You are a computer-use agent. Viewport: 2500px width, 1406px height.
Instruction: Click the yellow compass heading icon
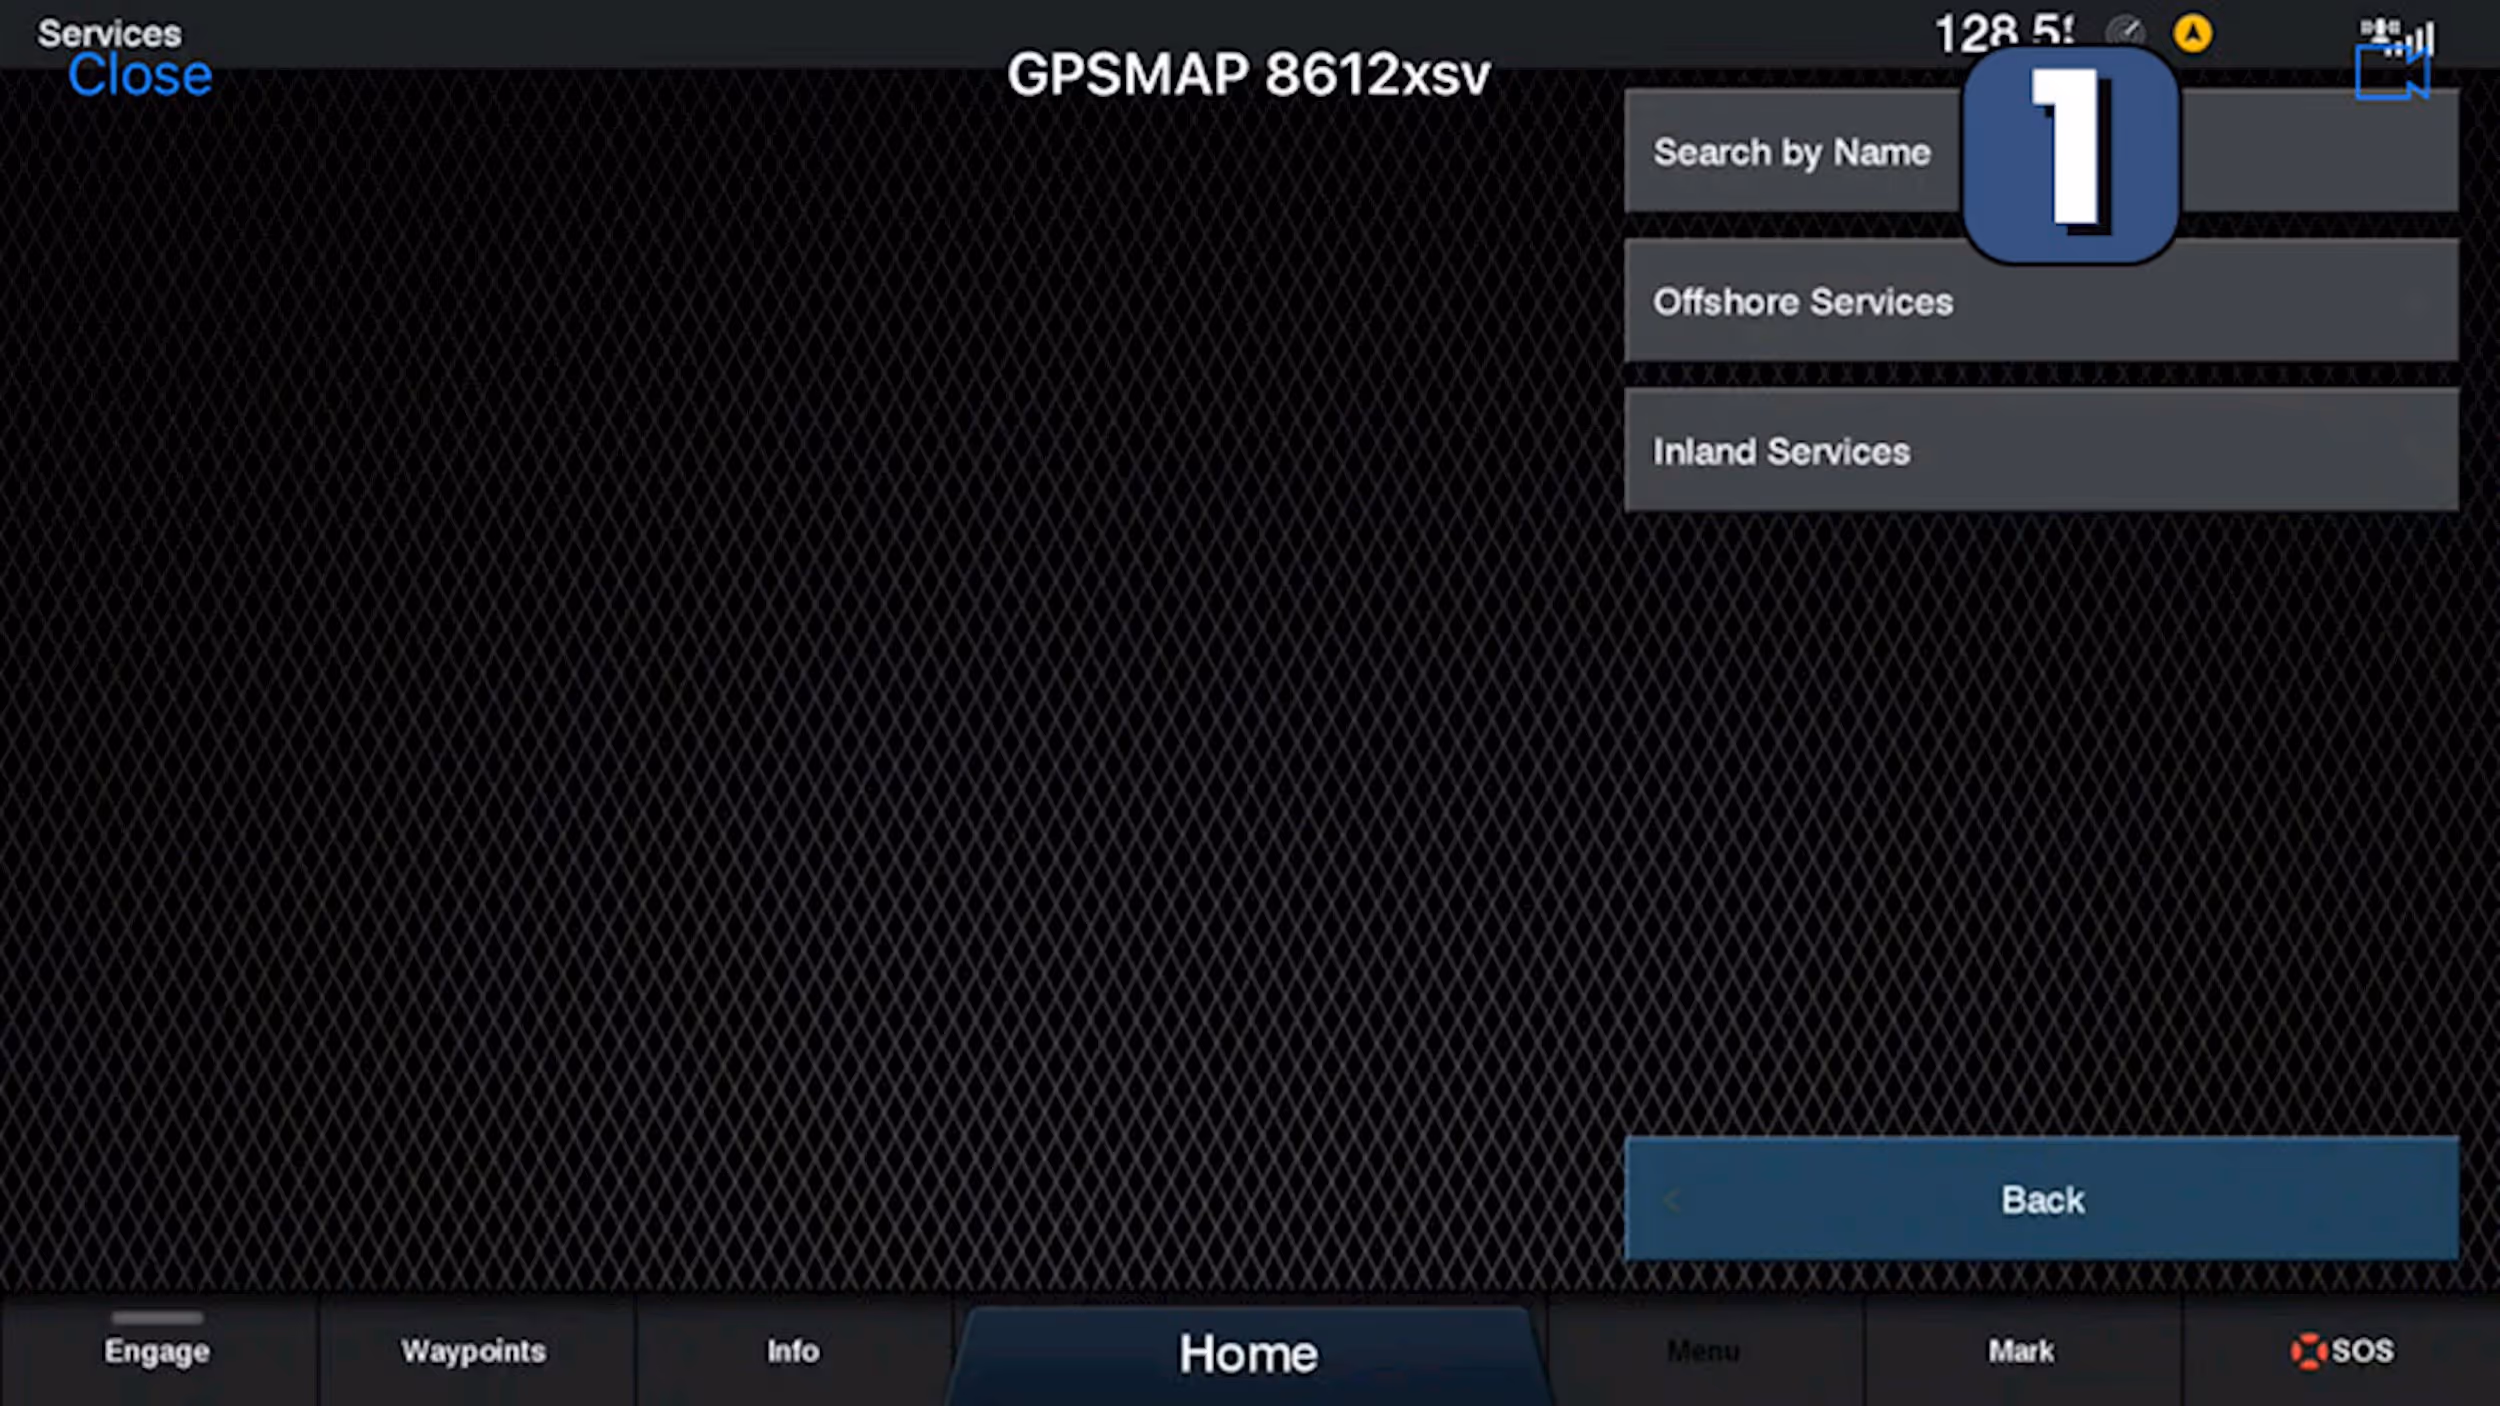2193,34
